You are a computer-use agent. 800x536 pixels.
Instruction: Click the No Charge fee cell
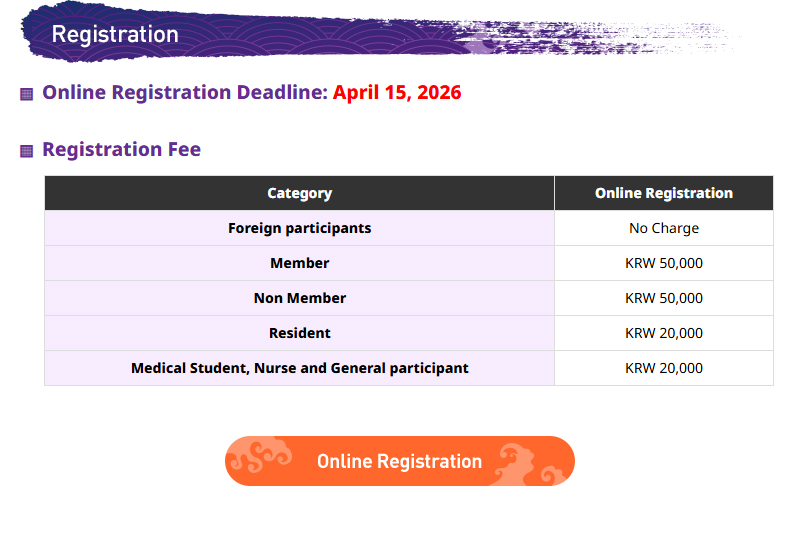pos(663,228)
